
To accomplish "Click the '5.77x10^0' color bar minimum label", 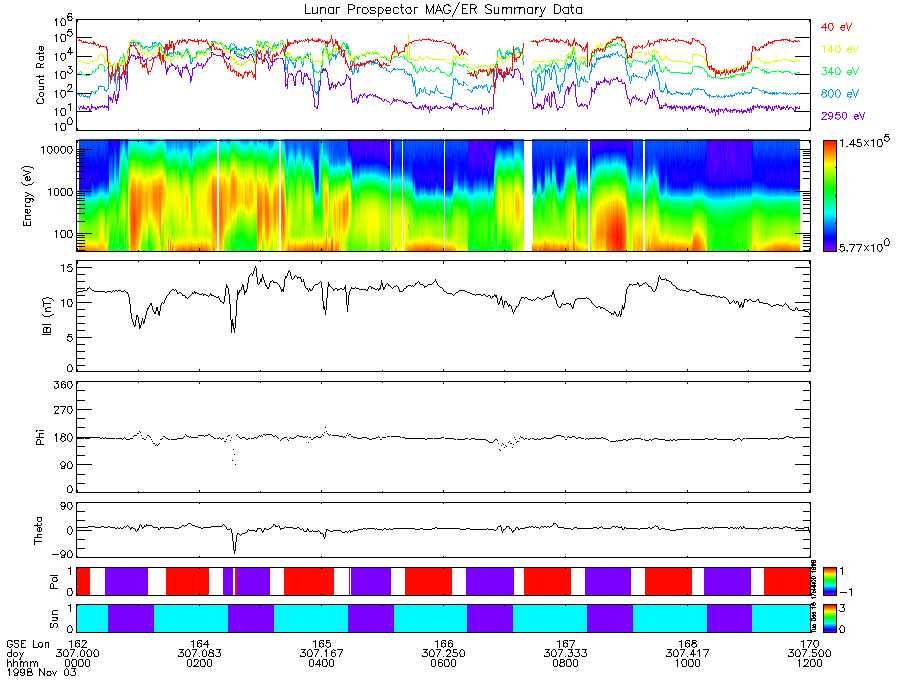I will pyautogui.click(x=864, y=246).
